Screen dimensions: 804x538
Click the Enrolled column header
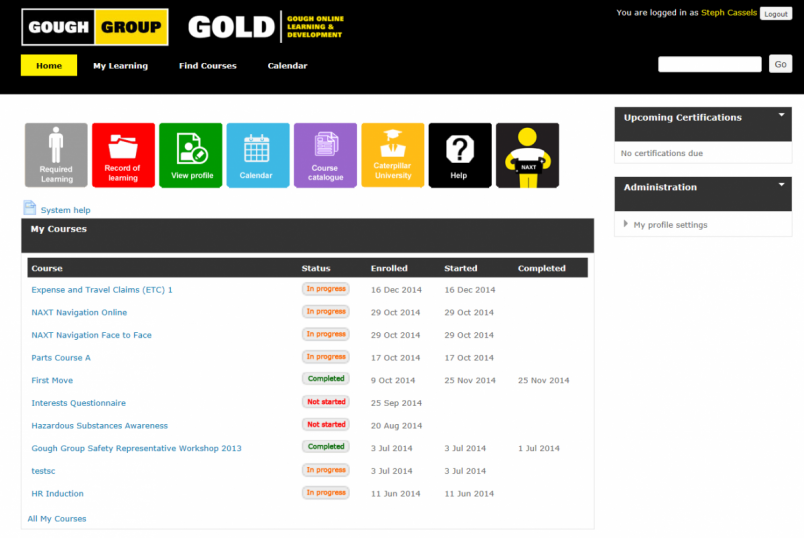point(389,268)
